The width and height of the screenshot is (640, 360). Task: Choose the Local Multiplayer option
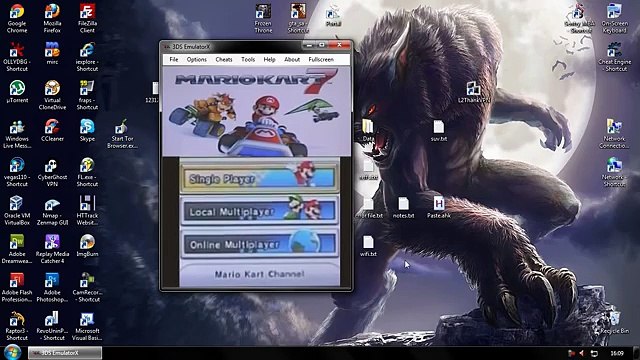pyautogui.click(x=259, y=211)
